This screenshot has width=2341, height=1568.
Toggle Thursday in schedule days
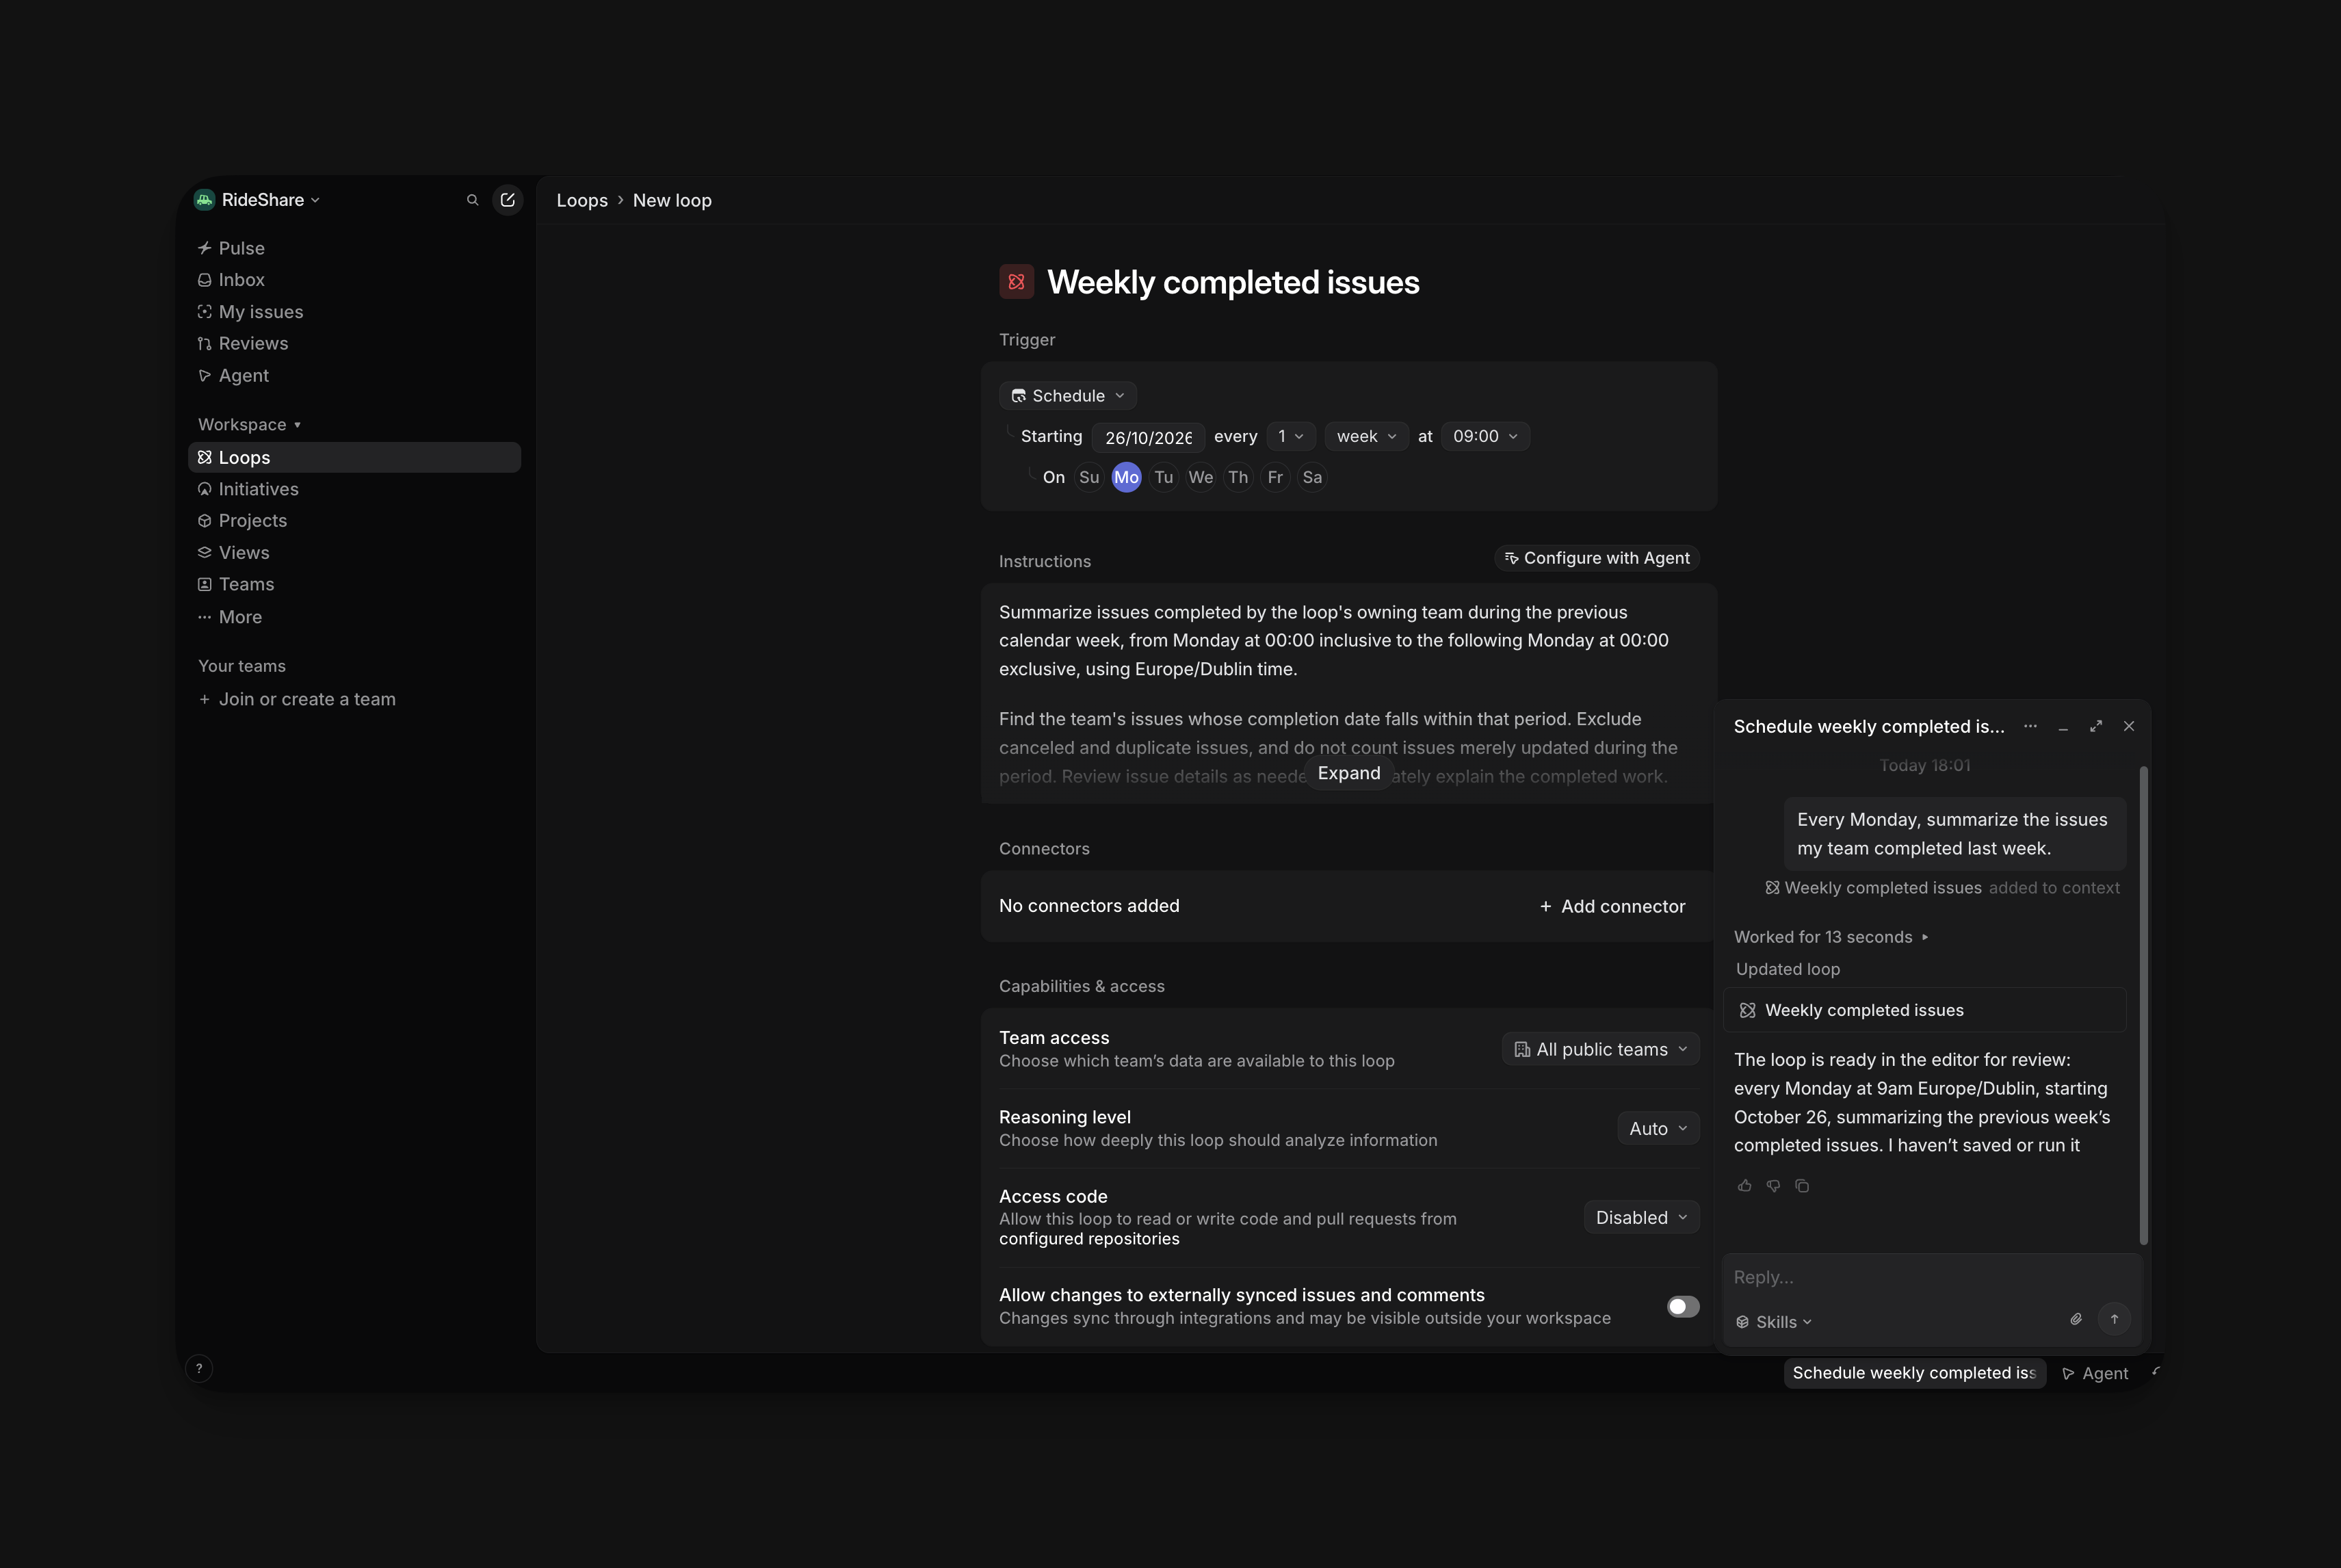(1238, 477)
